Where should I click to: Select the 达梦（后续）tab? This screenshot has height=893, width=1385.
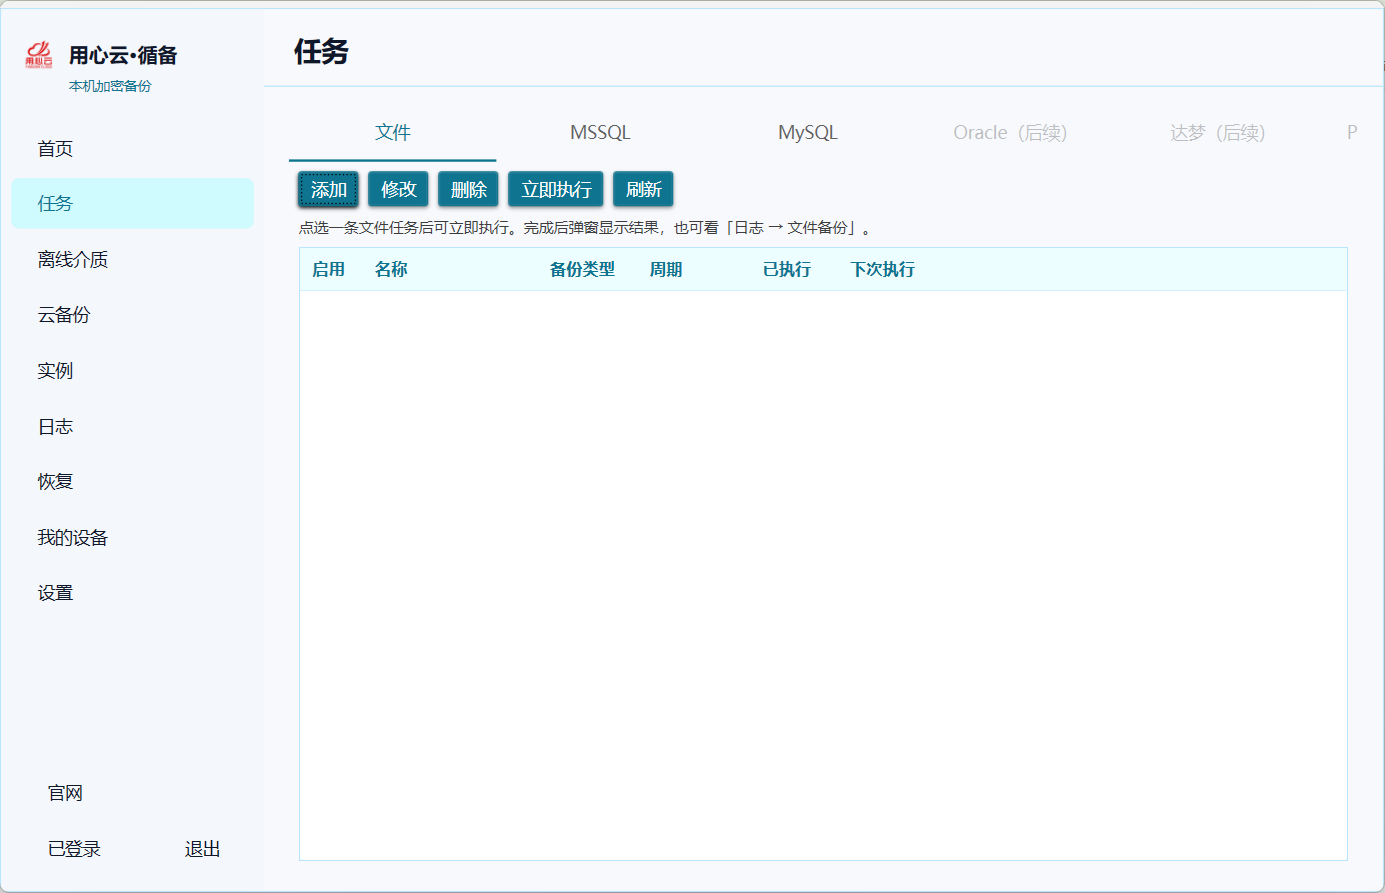(x=1217, y=133)
